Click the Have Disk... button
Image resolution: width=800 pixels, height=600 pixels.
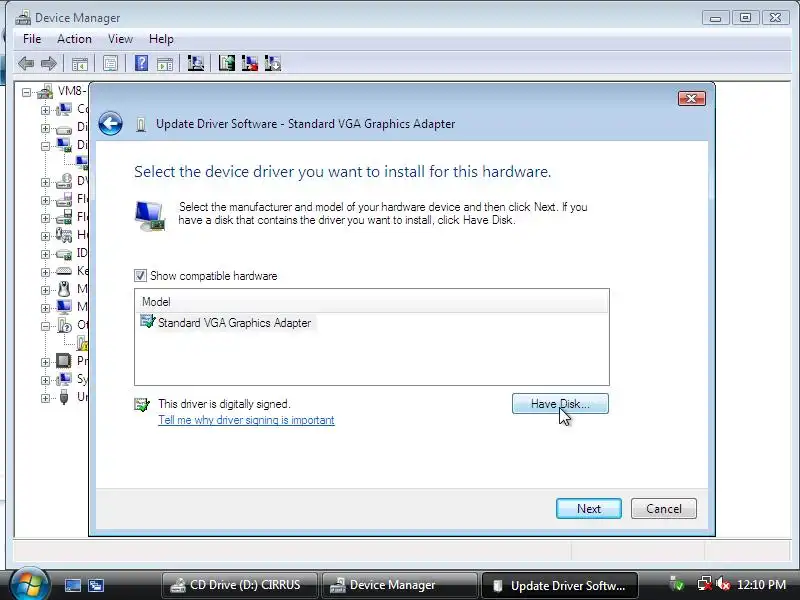[x=560, y=404]
